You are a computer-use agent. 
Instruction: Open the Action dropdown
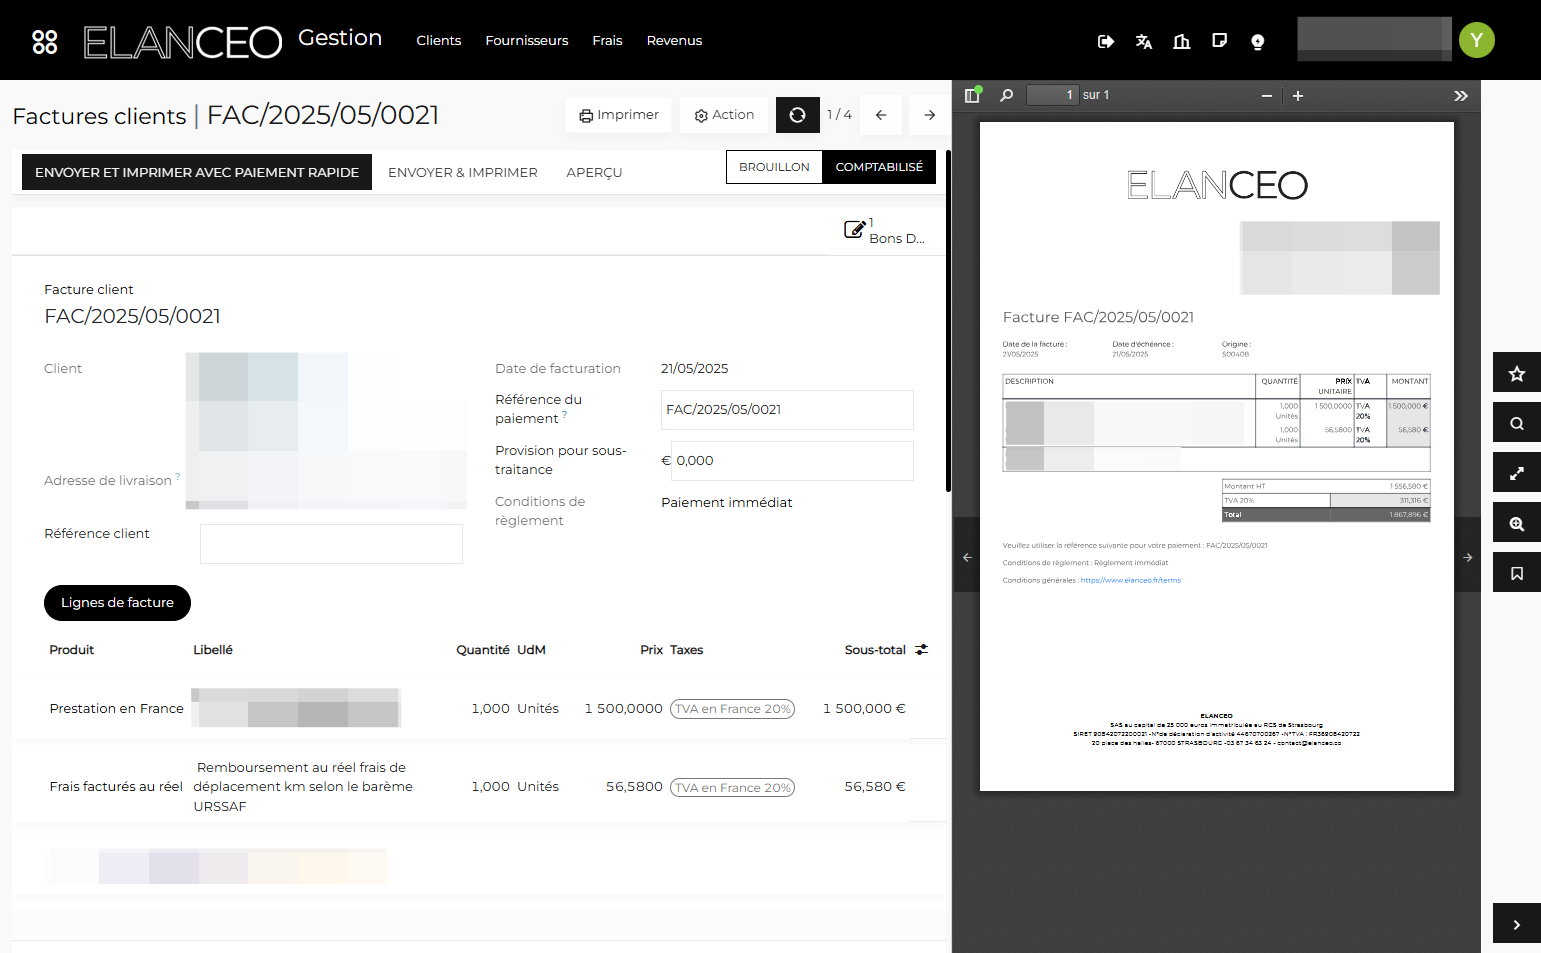(724, 115)
